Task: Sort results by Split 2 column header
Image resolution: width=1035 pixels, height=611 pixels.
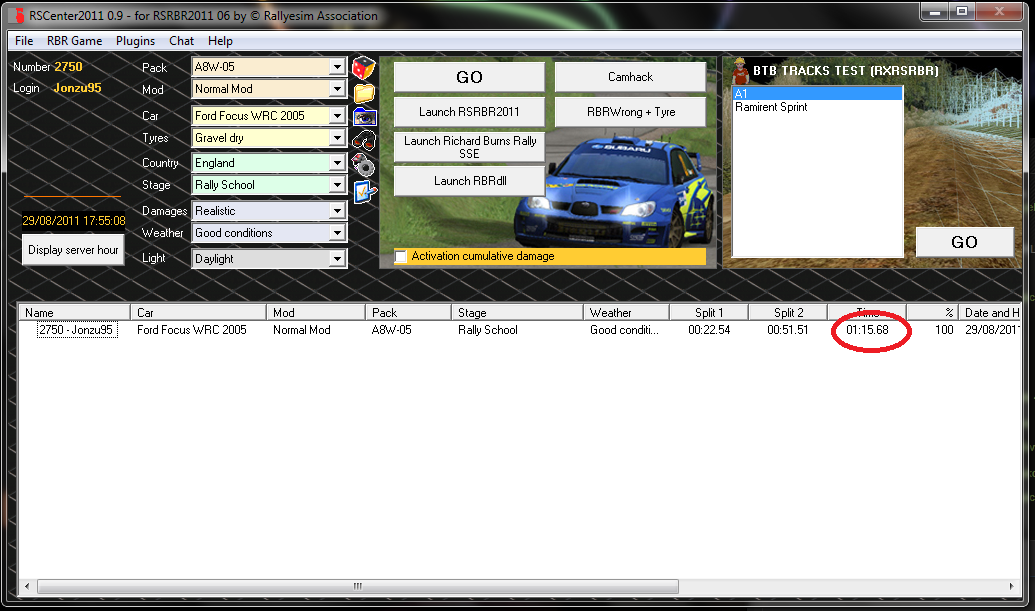Action: [788, 313]
